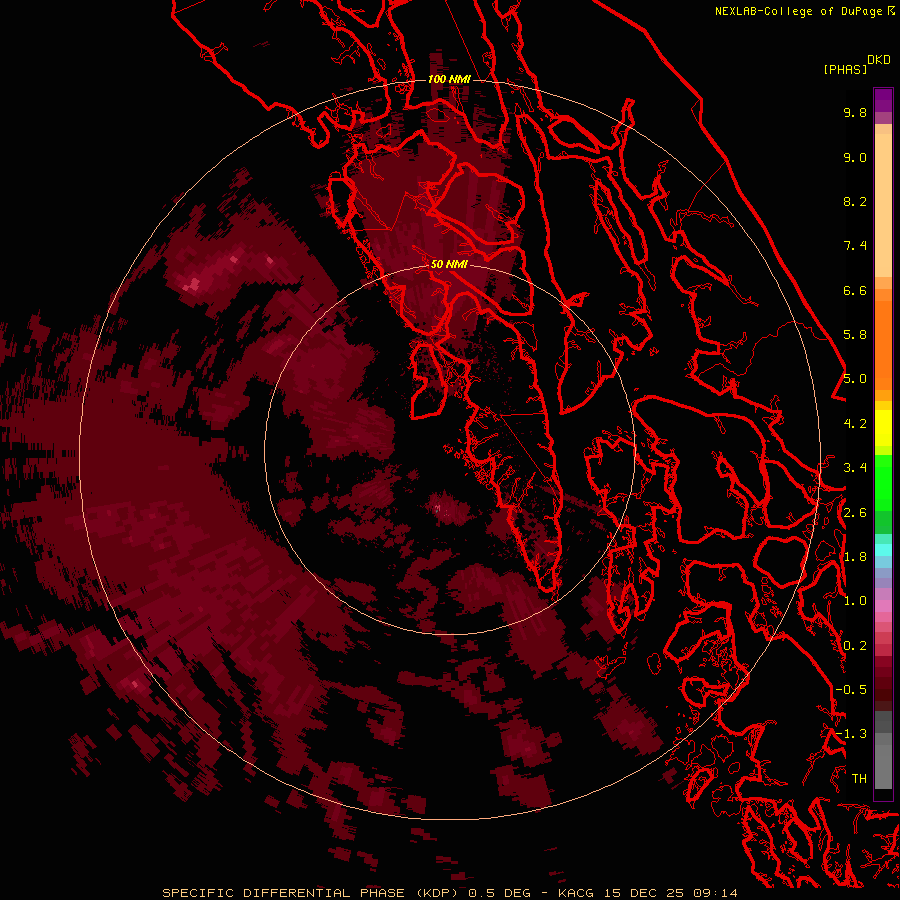Viewport: 900px width, 900px height.
Task: Select the -1.3 value on the color scale
Action: pyautogui.click(x=851, y=734)
